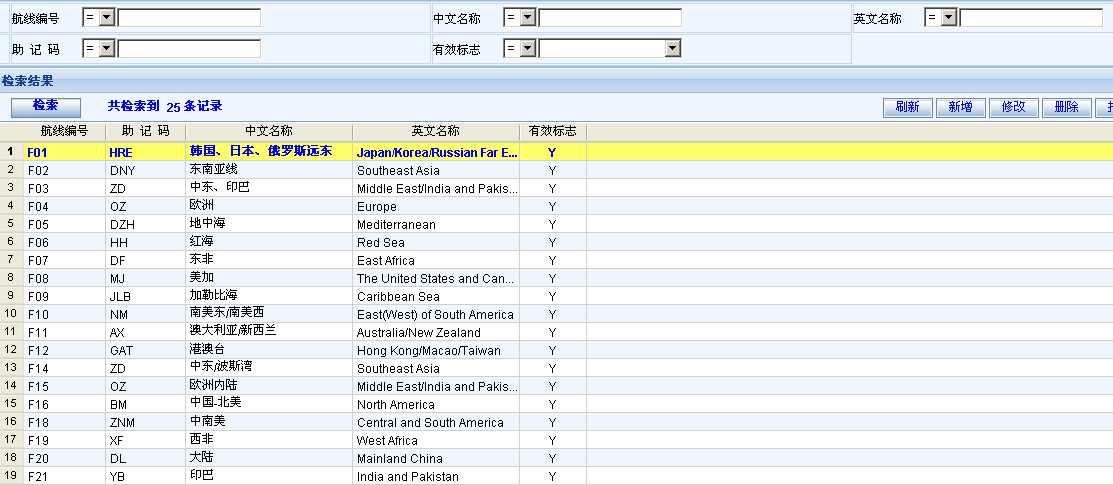
Task: Click the 有效标志 column header
Action: (552, 131)
